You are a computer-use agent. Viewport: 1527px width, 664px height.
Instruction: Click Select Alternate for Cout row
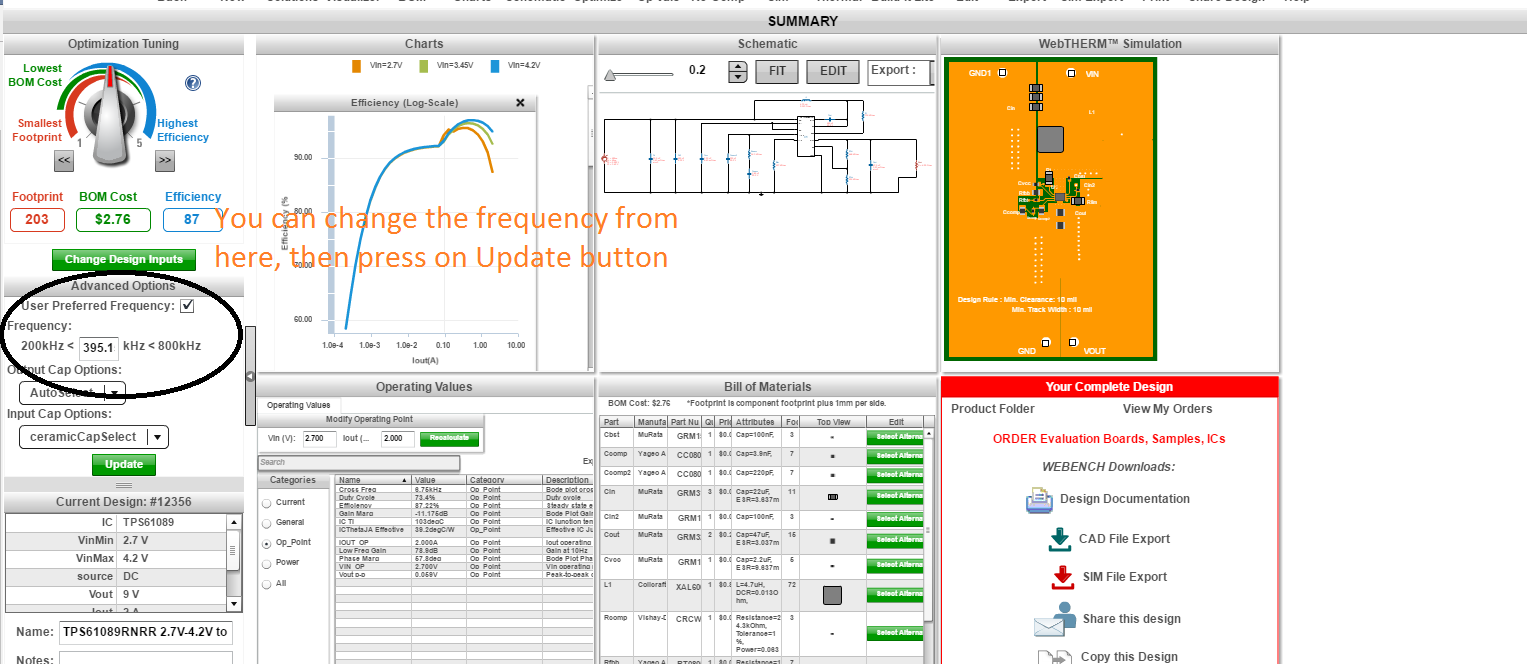(896, 540)
